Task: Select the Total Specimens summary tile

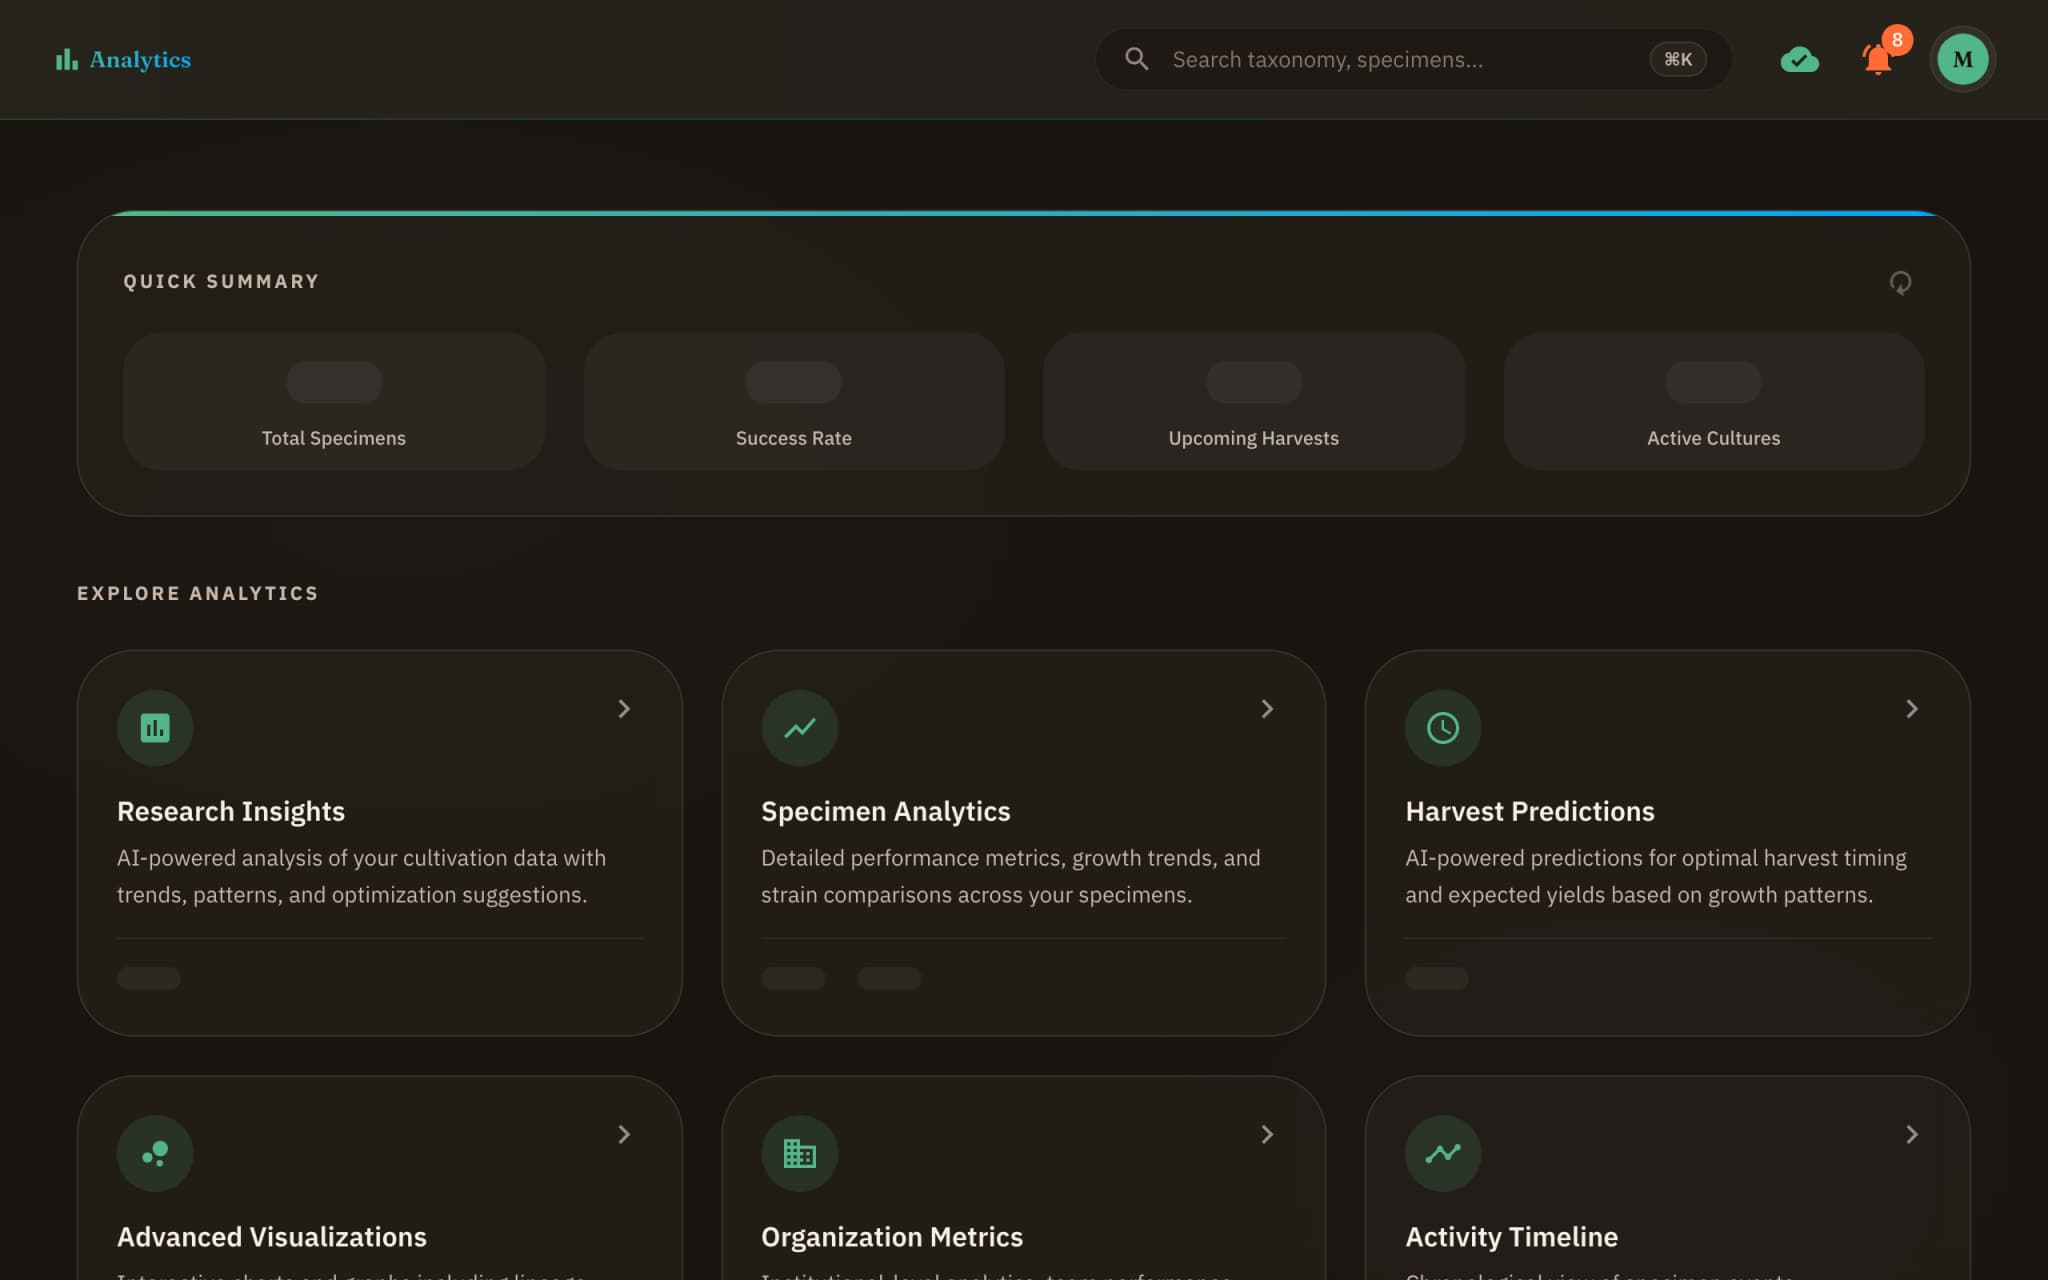Action: click(334, 402)
